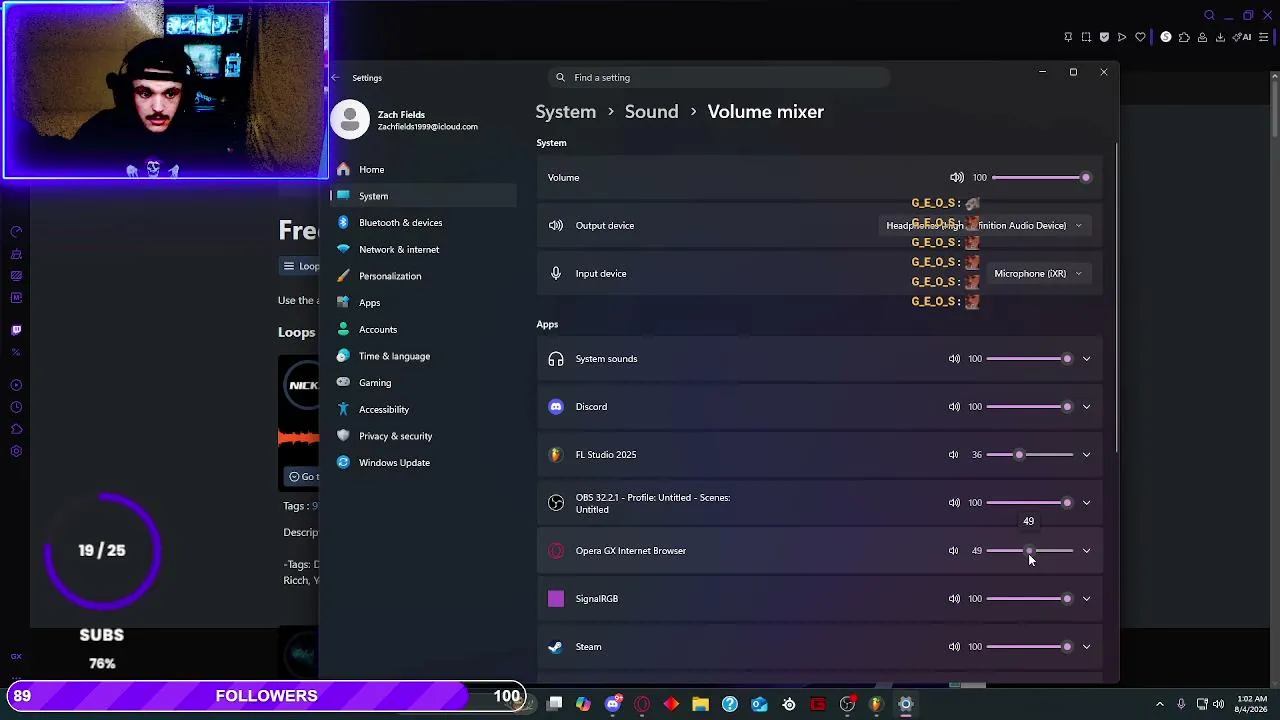Image resolution: width=1280 pixels, height=720 pixels.
Task: Expand System sounds options chevron
Action: [1086, 359]
